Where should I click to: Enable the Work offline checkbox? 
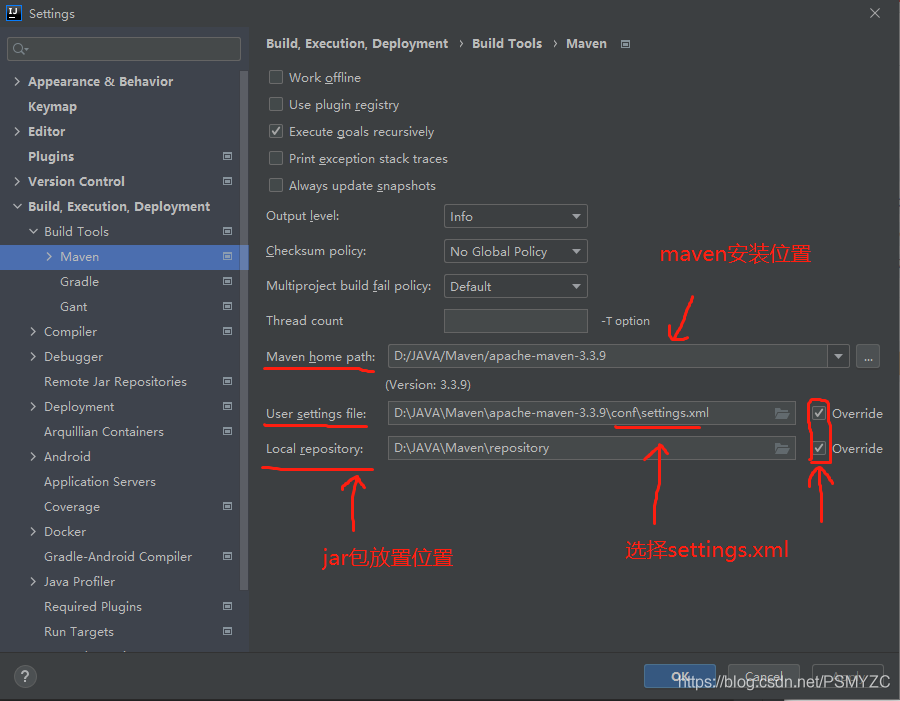pos(276,77)
